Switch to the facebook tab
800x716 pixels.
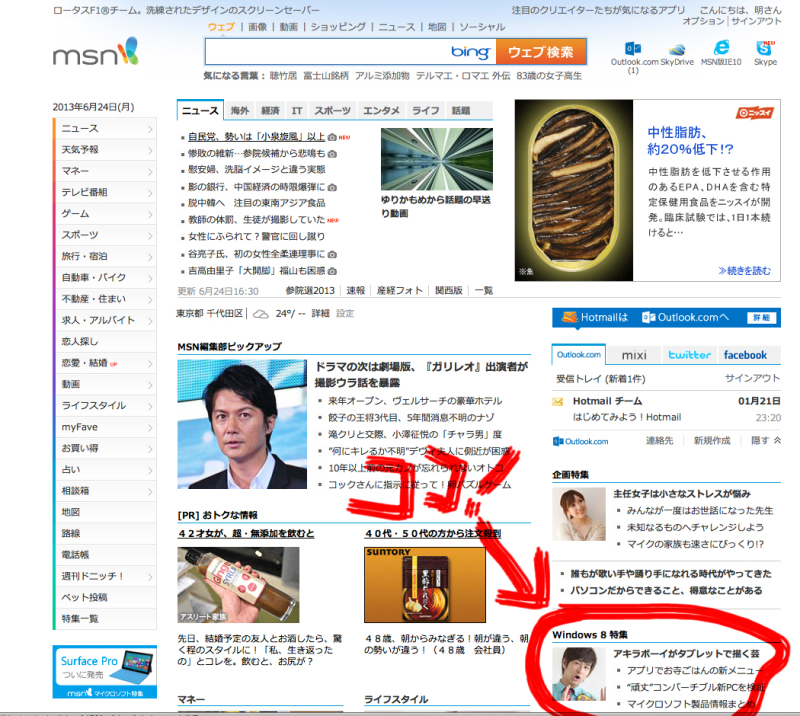(x=745, y=355)
